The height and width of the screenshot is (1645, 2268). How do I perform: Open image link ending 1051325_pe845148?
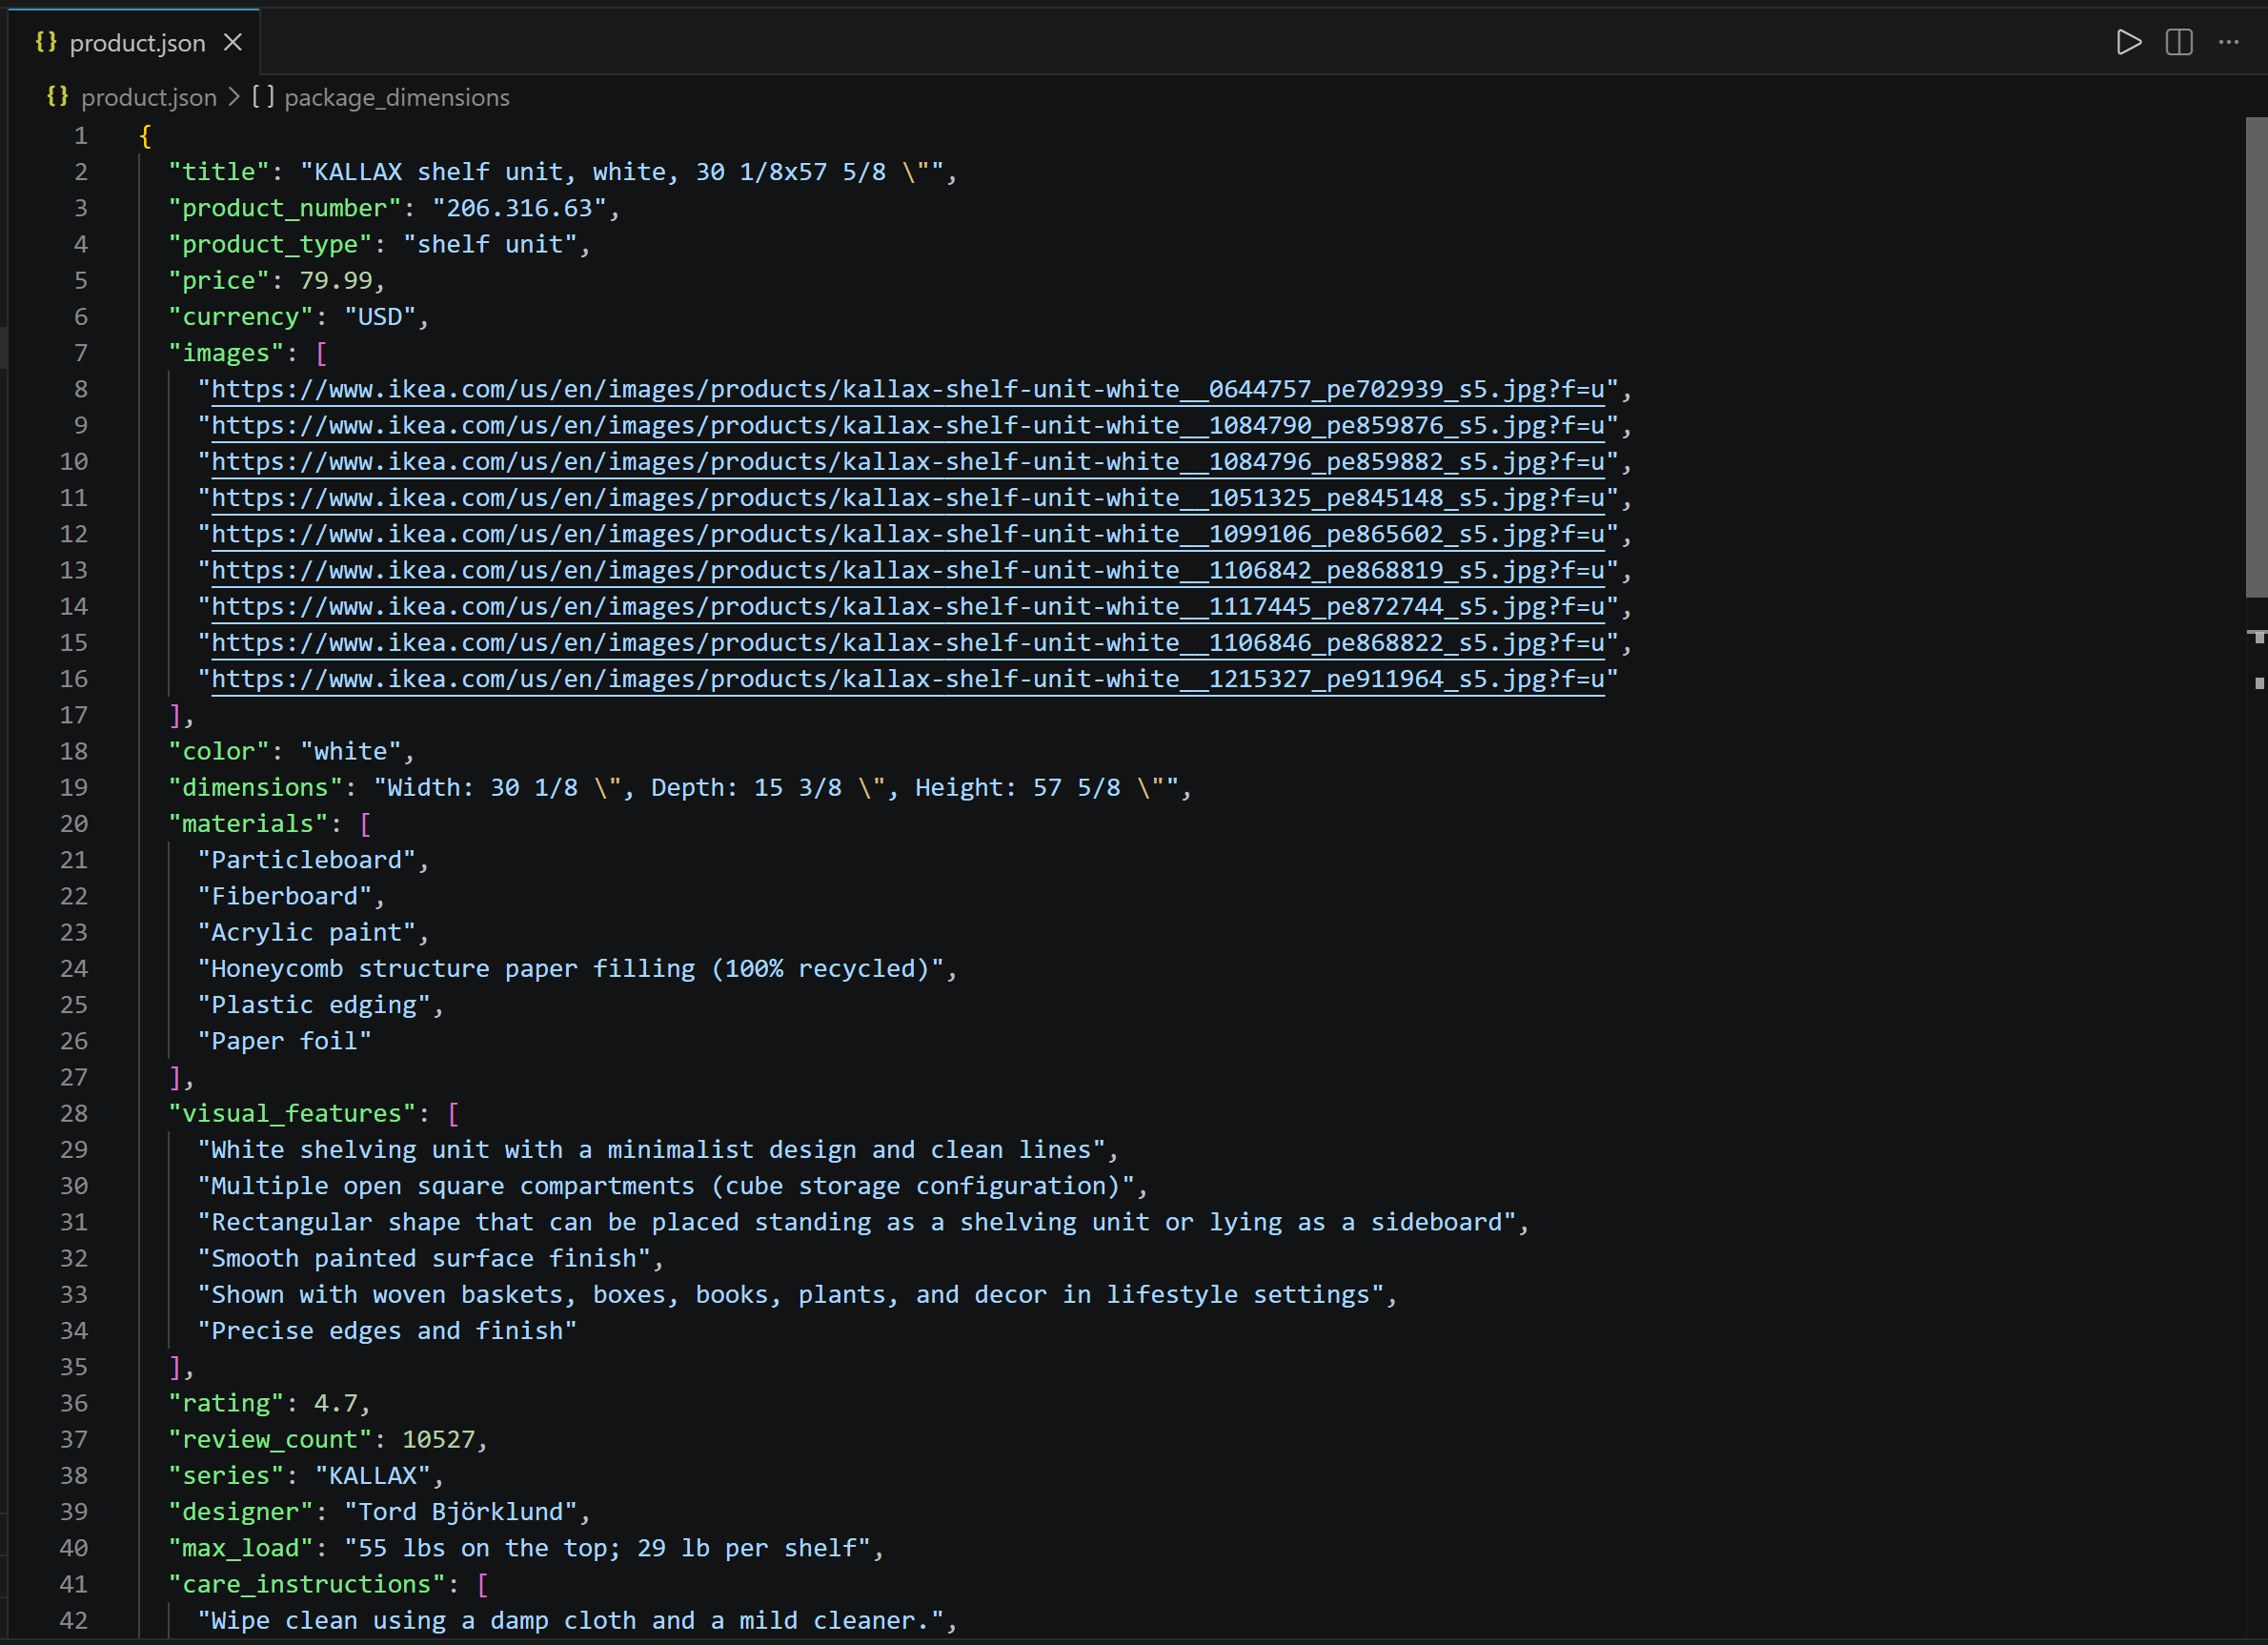click(907, 498)
